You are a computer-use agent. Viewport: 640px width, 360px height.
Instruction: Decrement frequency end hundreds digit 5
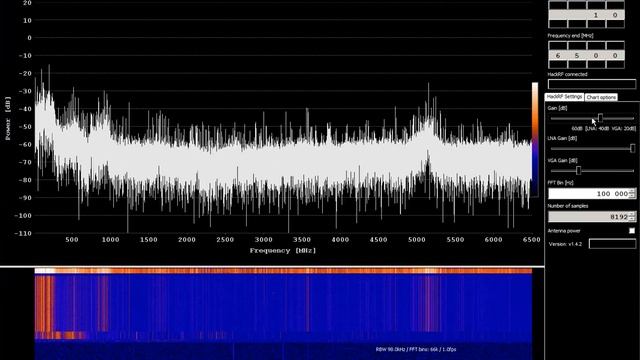(577, 64)
